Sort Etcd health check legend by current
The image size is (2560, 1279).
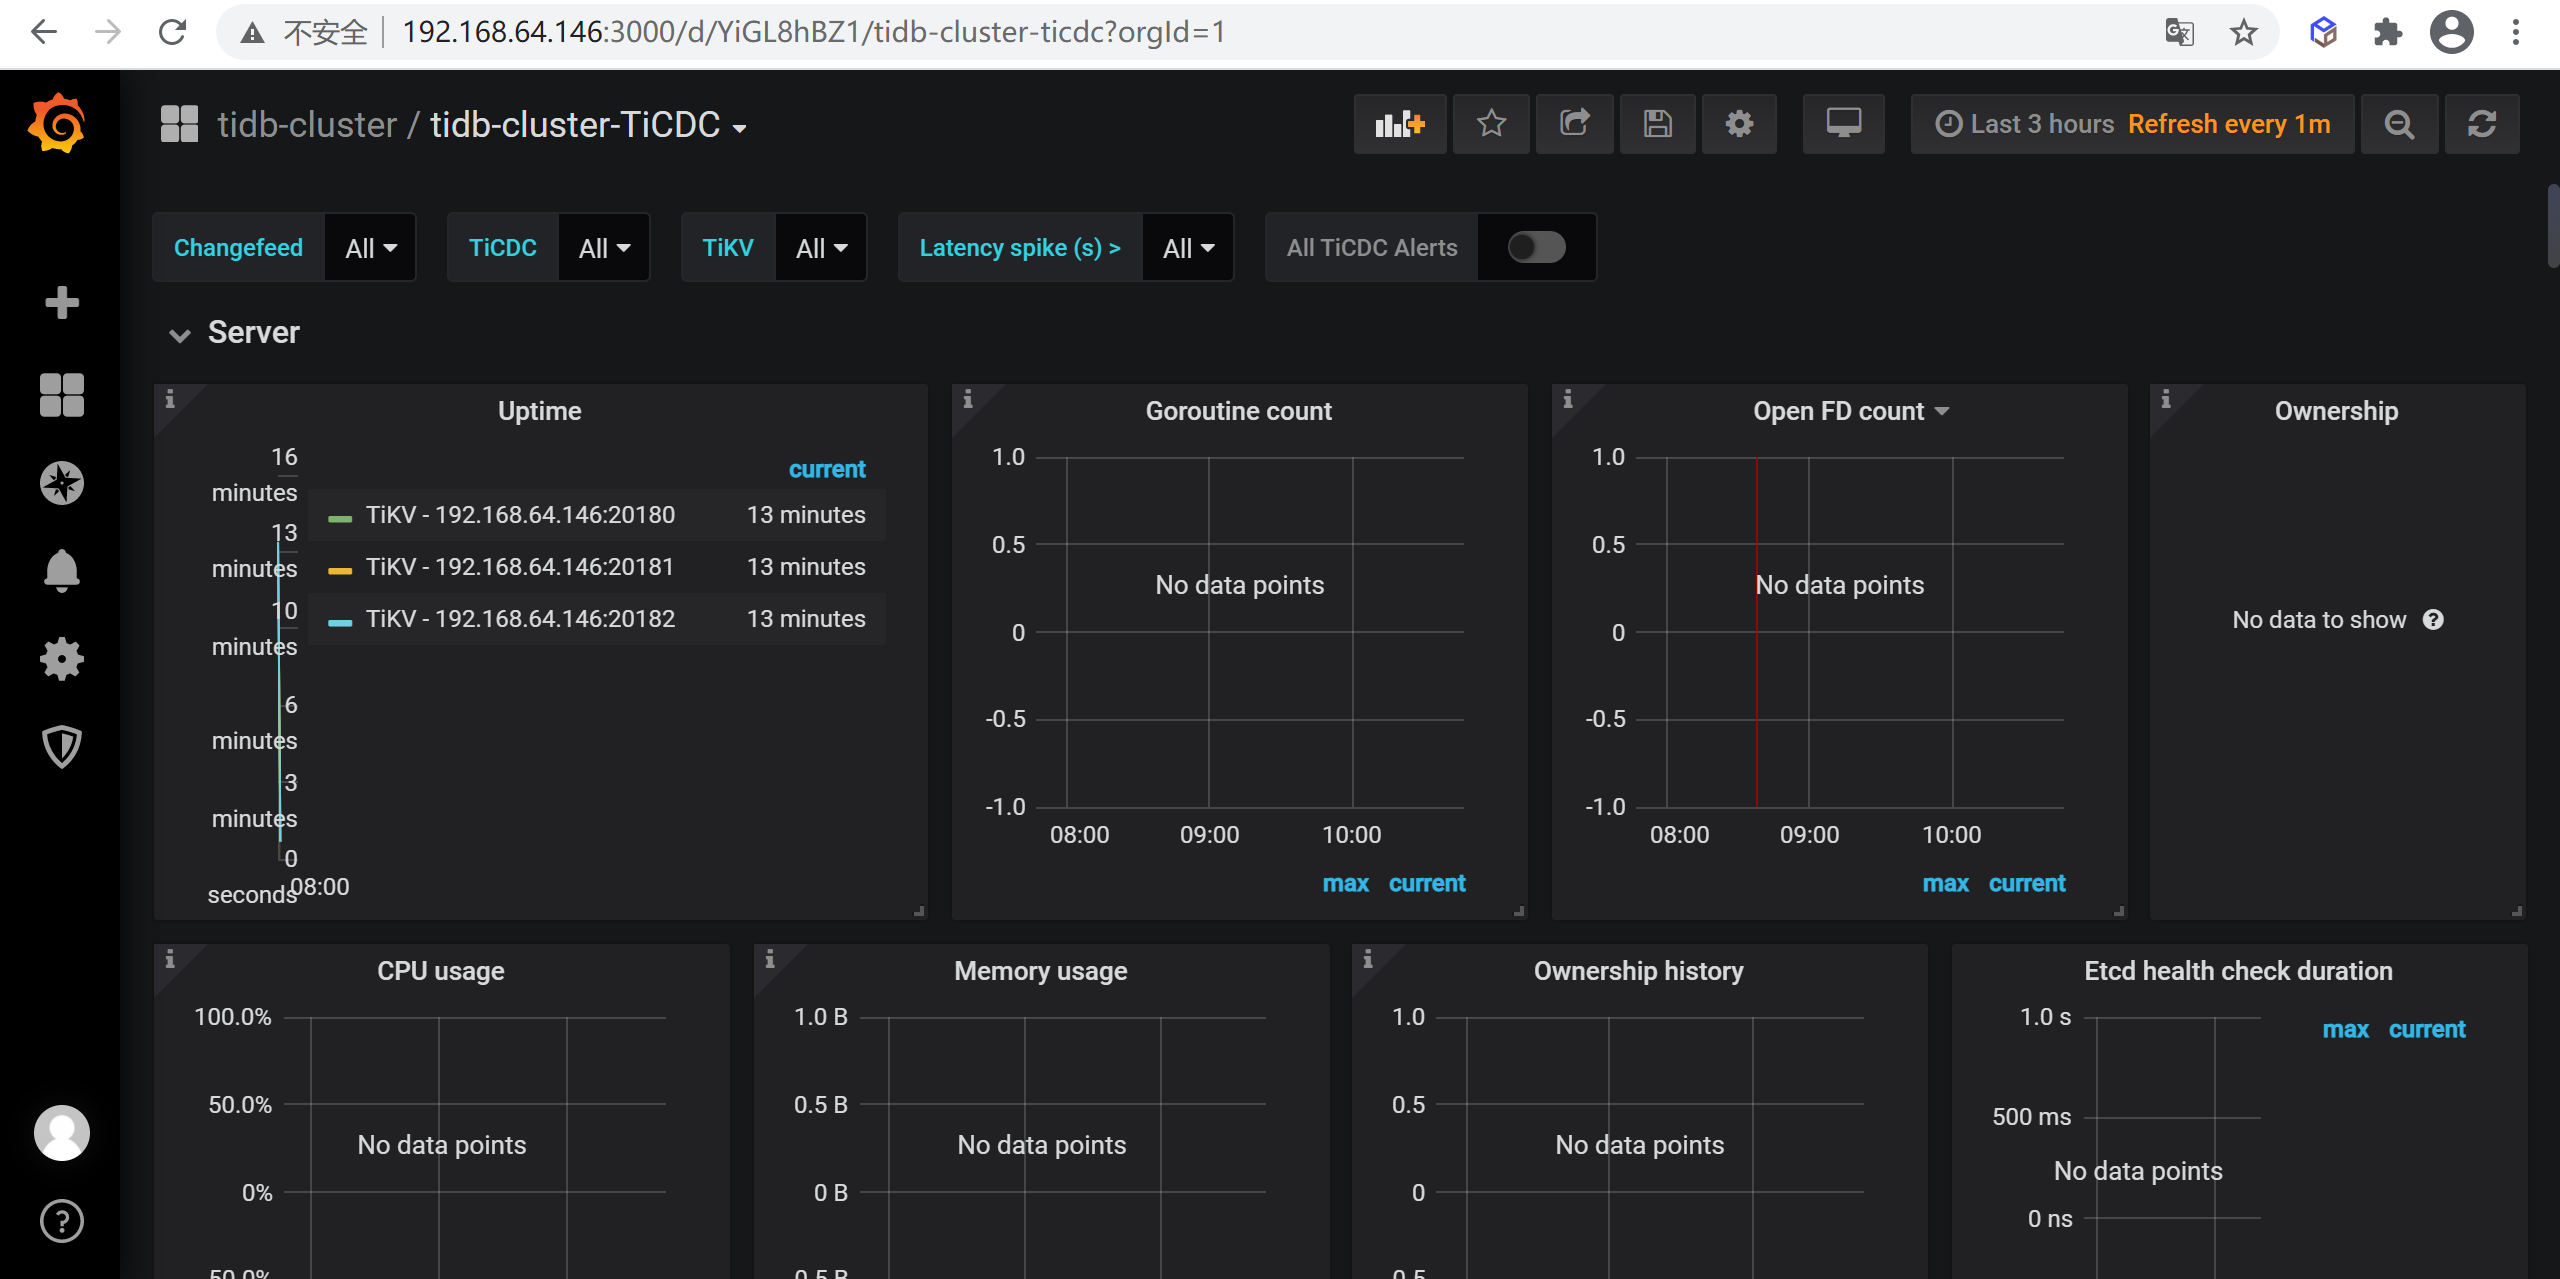(2427, 1029)
